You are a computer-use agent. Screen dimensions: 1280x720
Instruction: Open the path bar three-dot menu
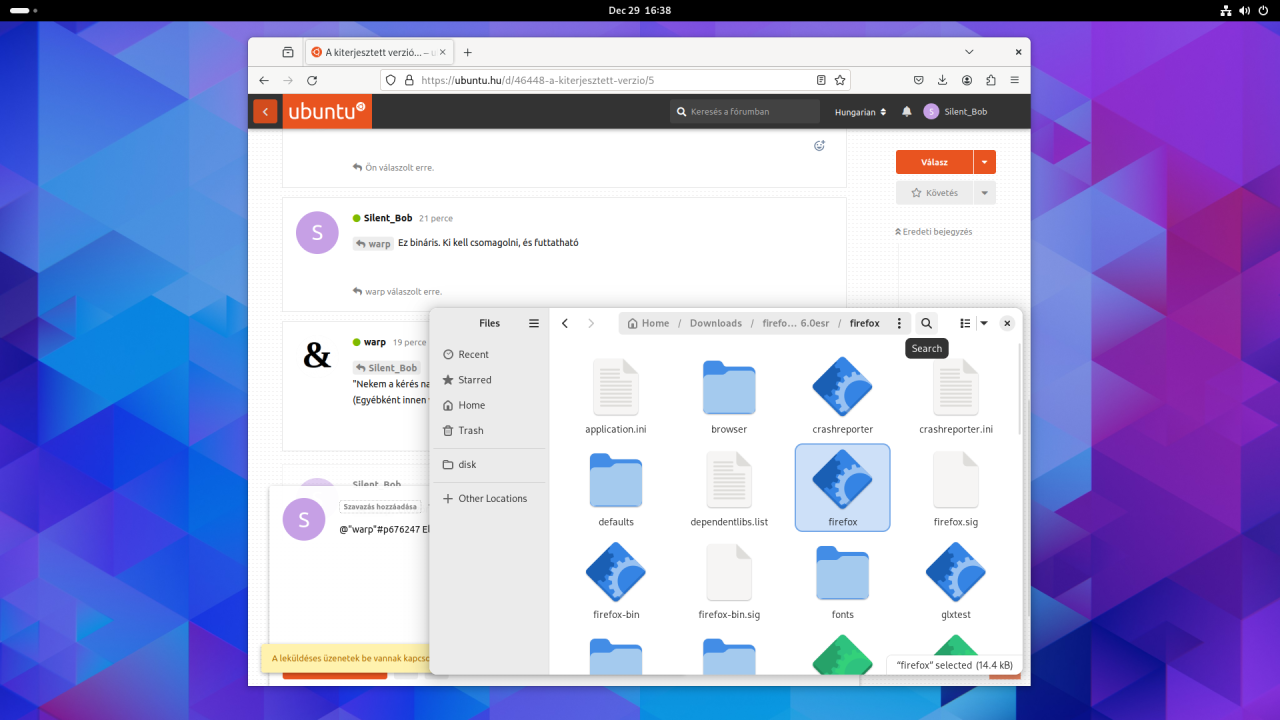pos(899,323)
